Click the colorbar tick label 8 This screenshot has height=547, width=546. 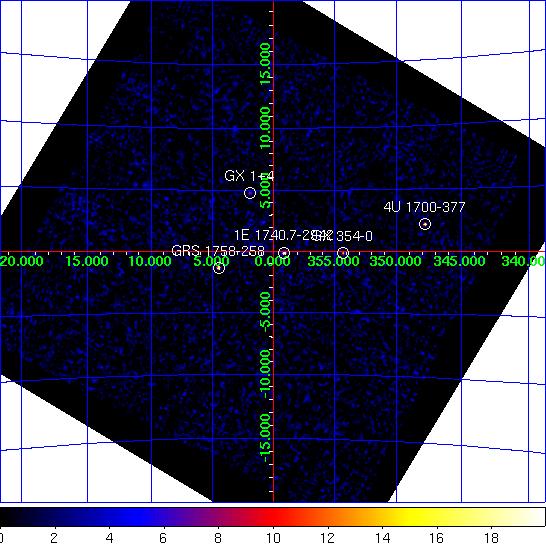coord(218,538)
